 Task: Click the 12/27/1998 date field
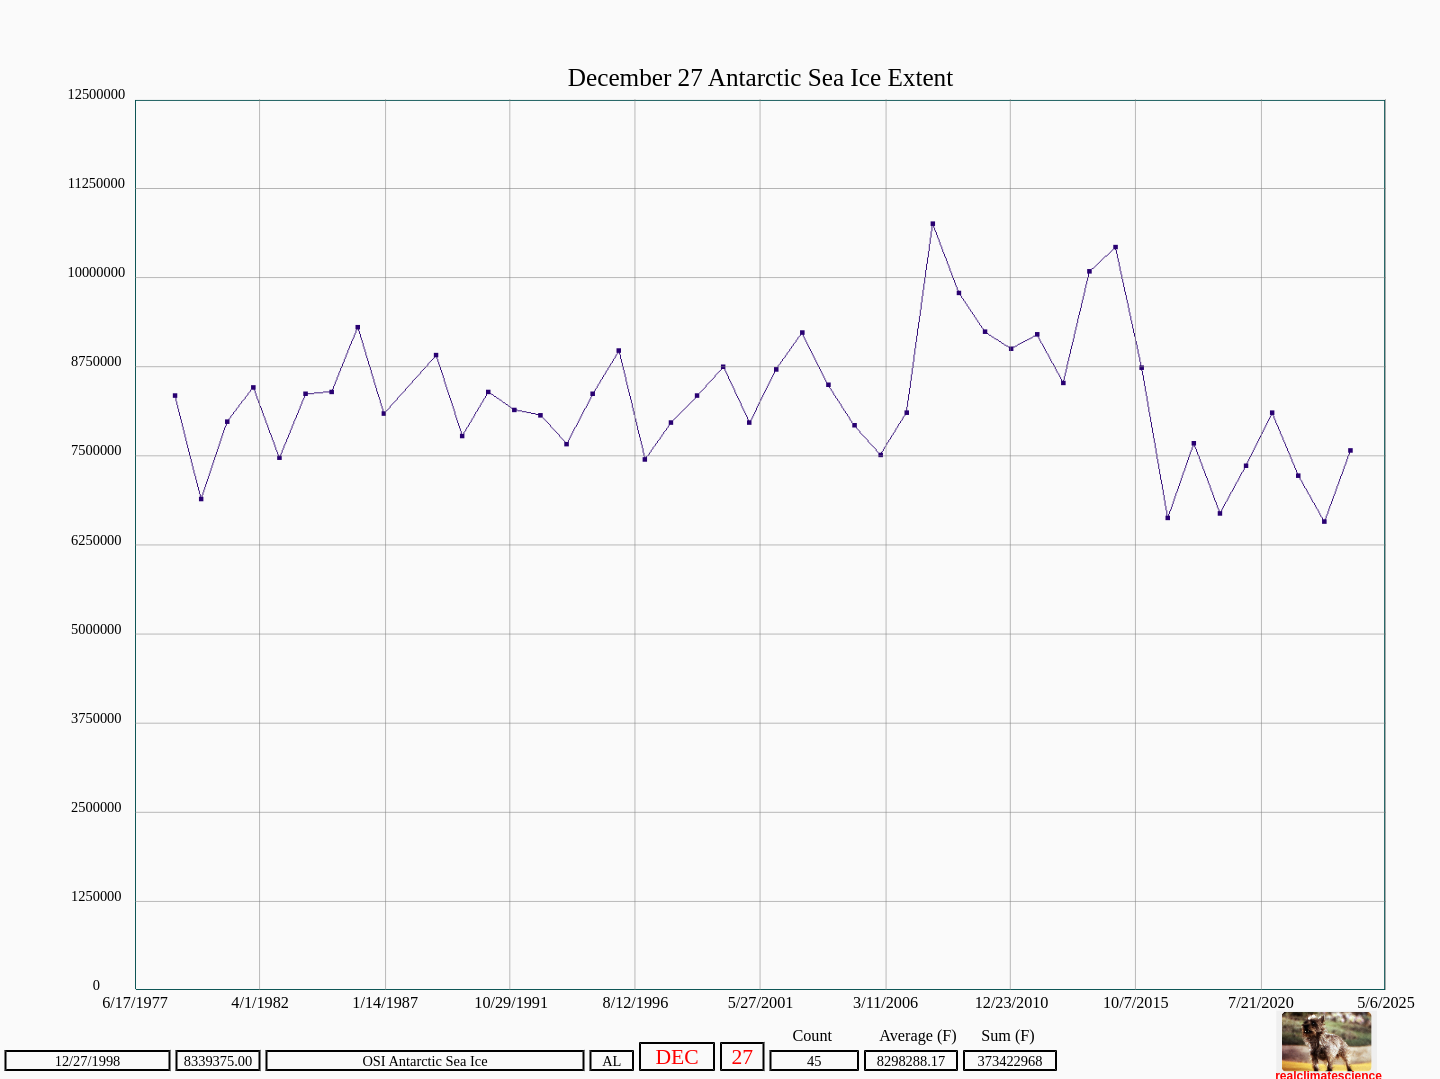tap(88, 1061)
